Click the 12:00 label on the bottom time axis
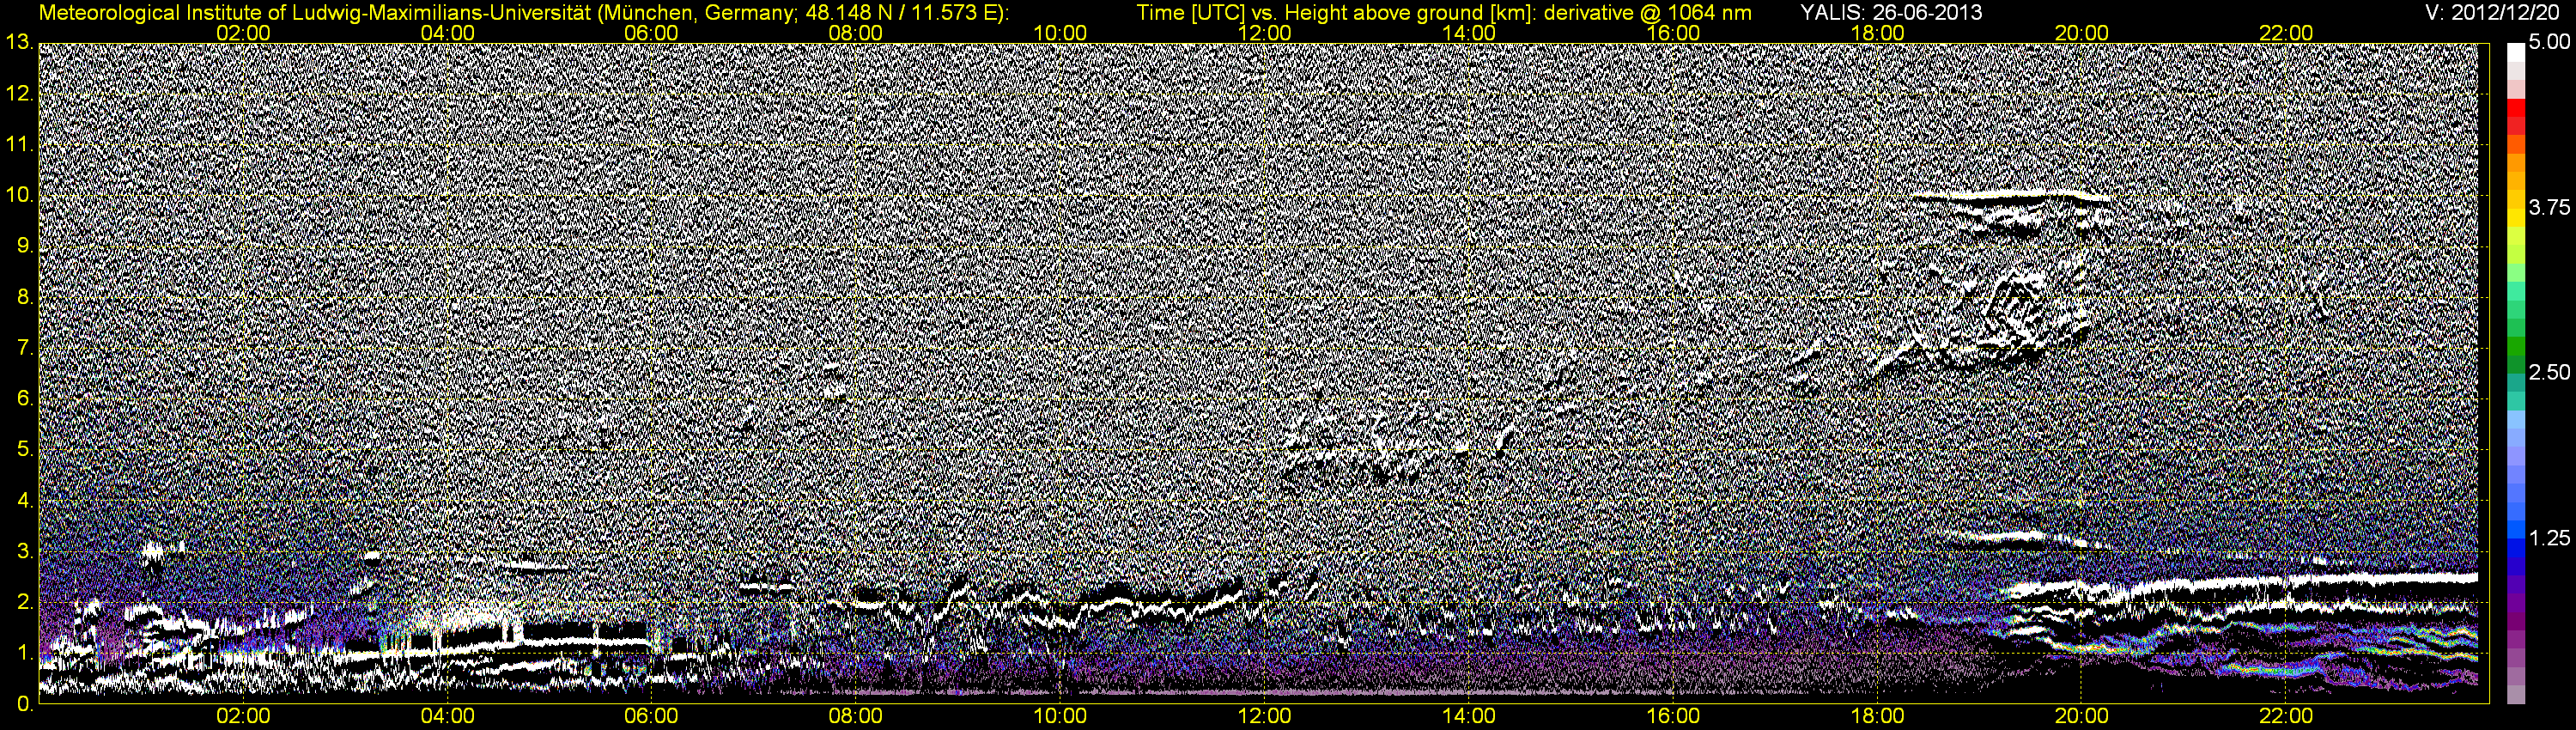This screenshot has height=730, width=2576. (1265, 717)
